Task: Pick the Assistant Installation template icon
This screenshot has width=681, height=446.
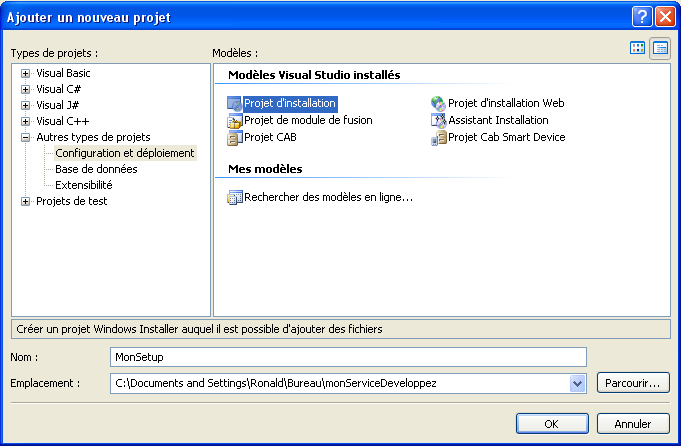Action: click(x=438, y=120)
